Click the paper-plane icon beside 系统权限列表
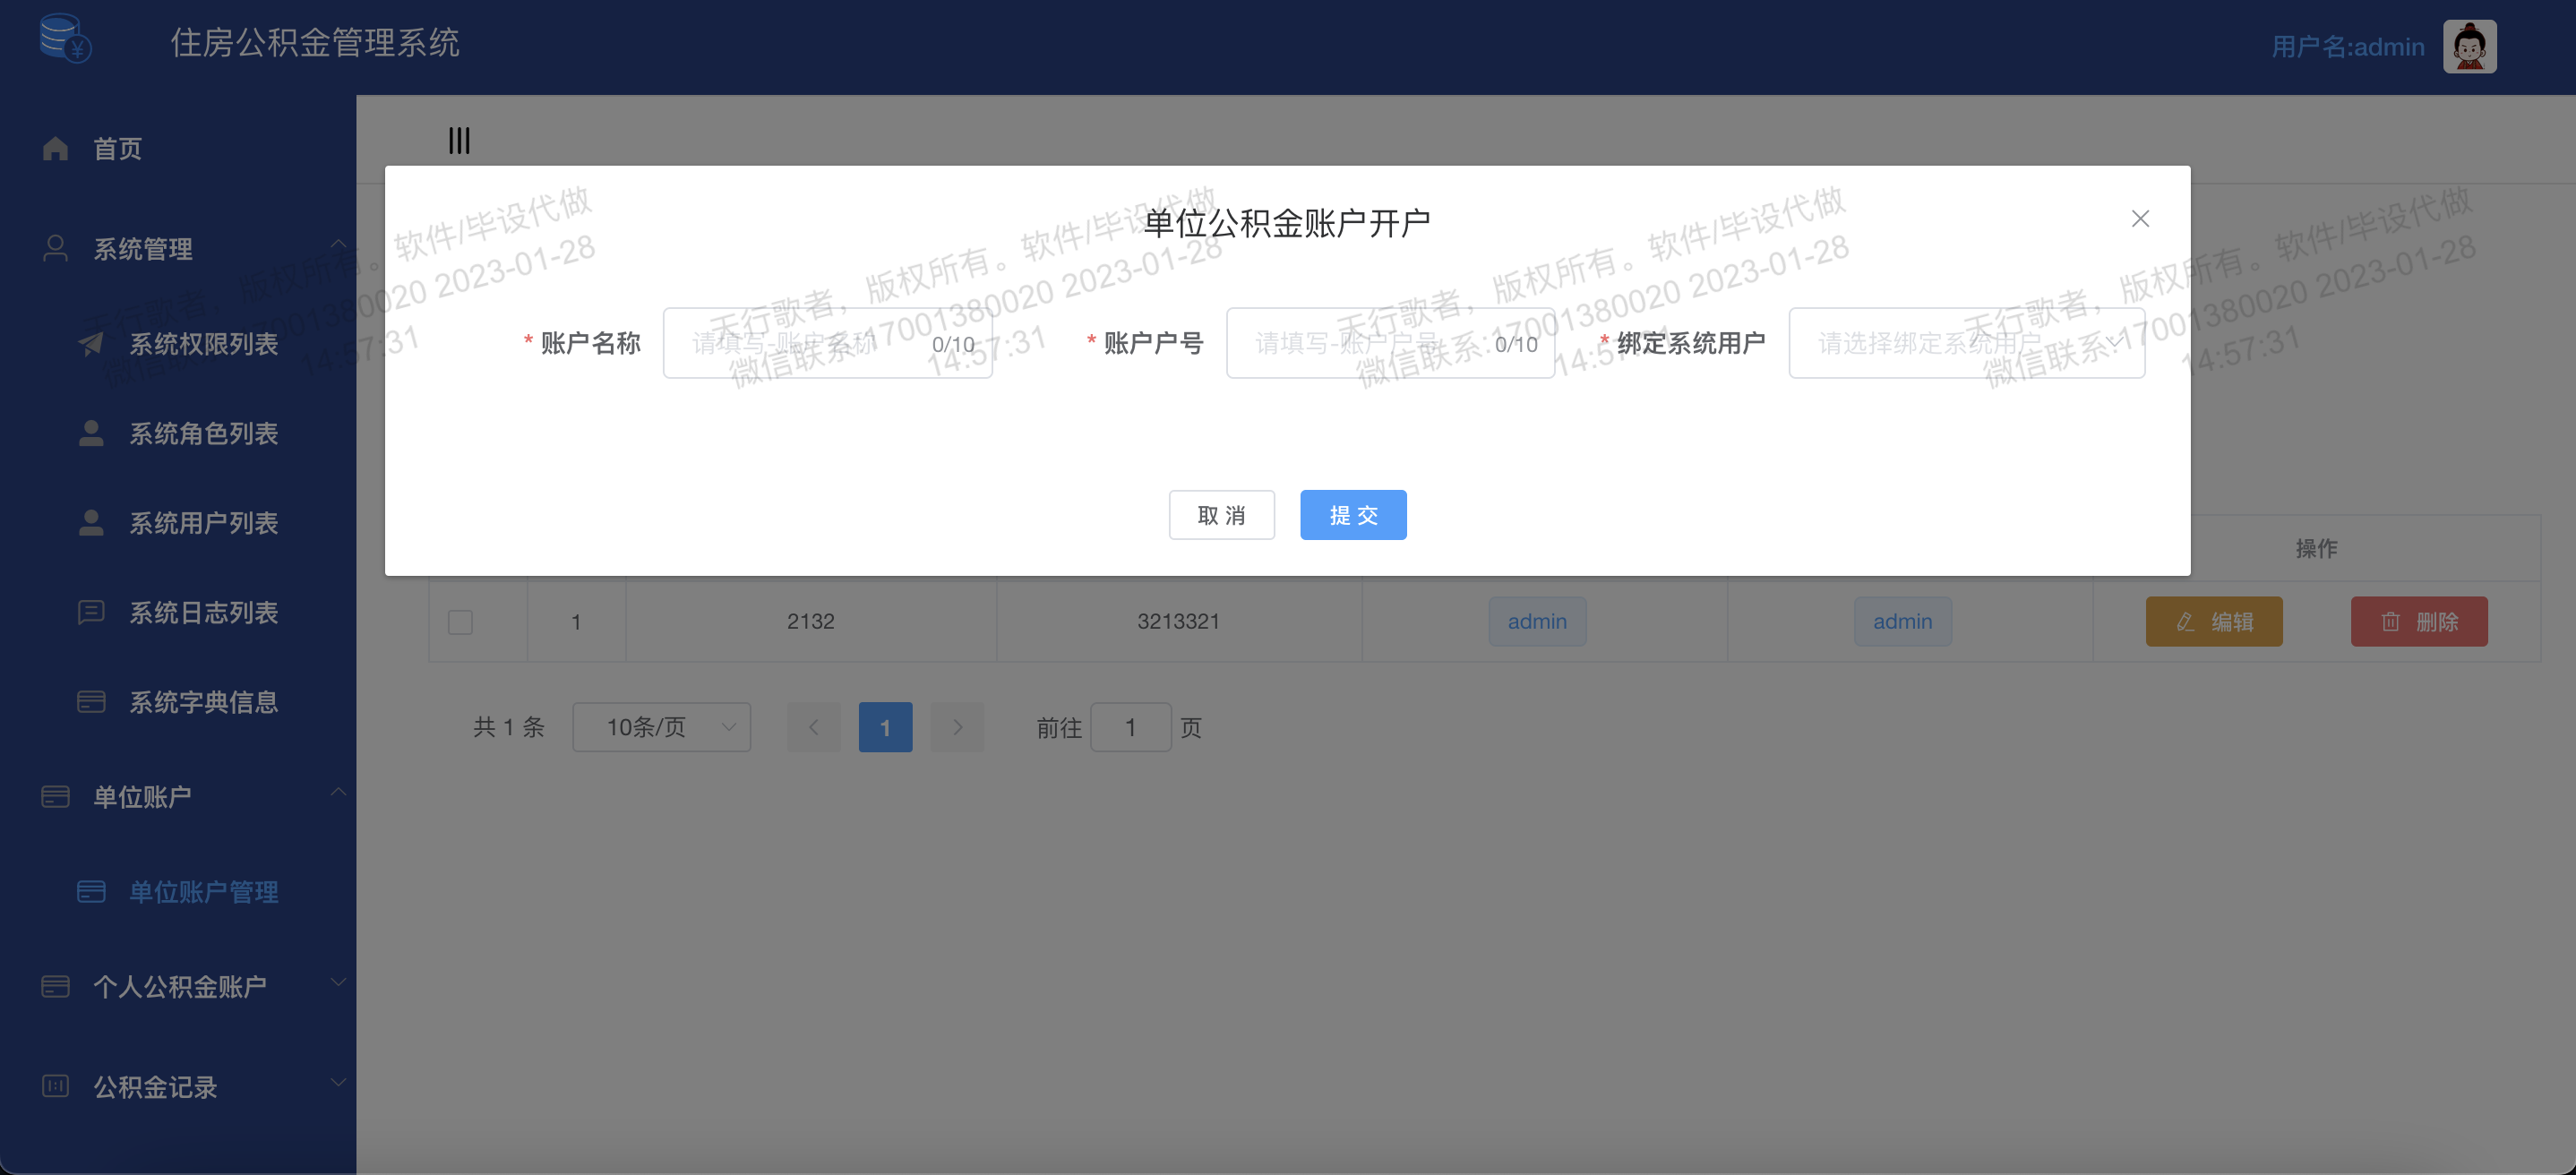This screenshot has height=1175, width=2576. (x=91, y=343)
